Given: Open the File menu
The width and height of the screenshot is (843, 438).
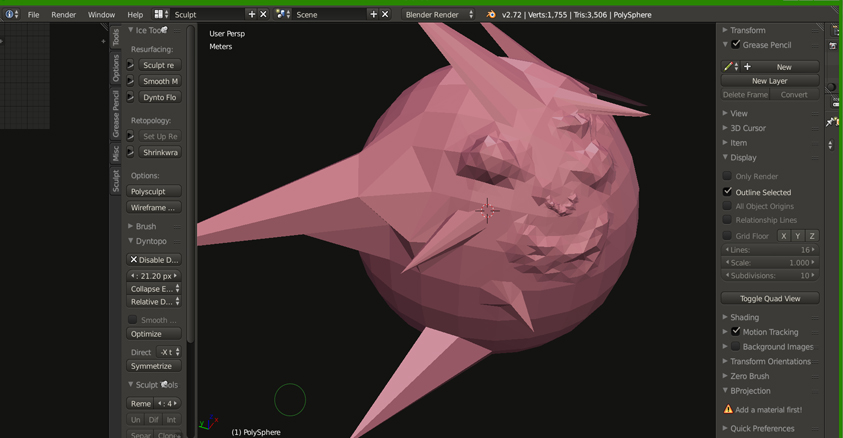Looking at the screenshot, I should (33, 15).
